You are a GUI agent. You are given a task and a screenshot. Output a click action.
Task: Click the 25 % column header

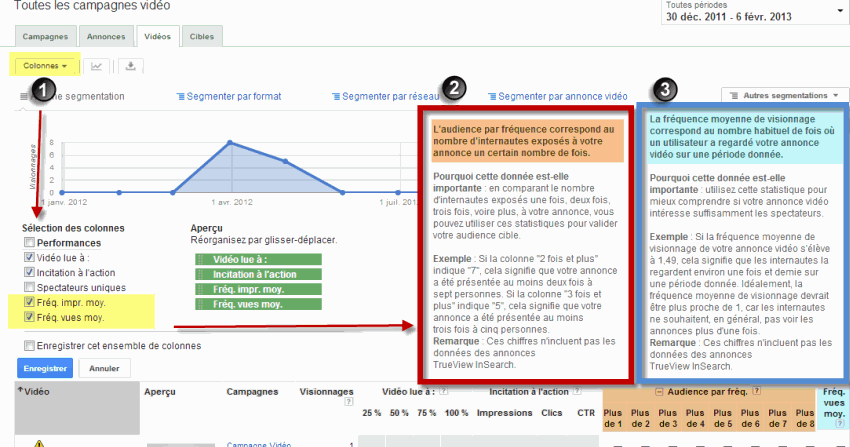click(372, 413)
